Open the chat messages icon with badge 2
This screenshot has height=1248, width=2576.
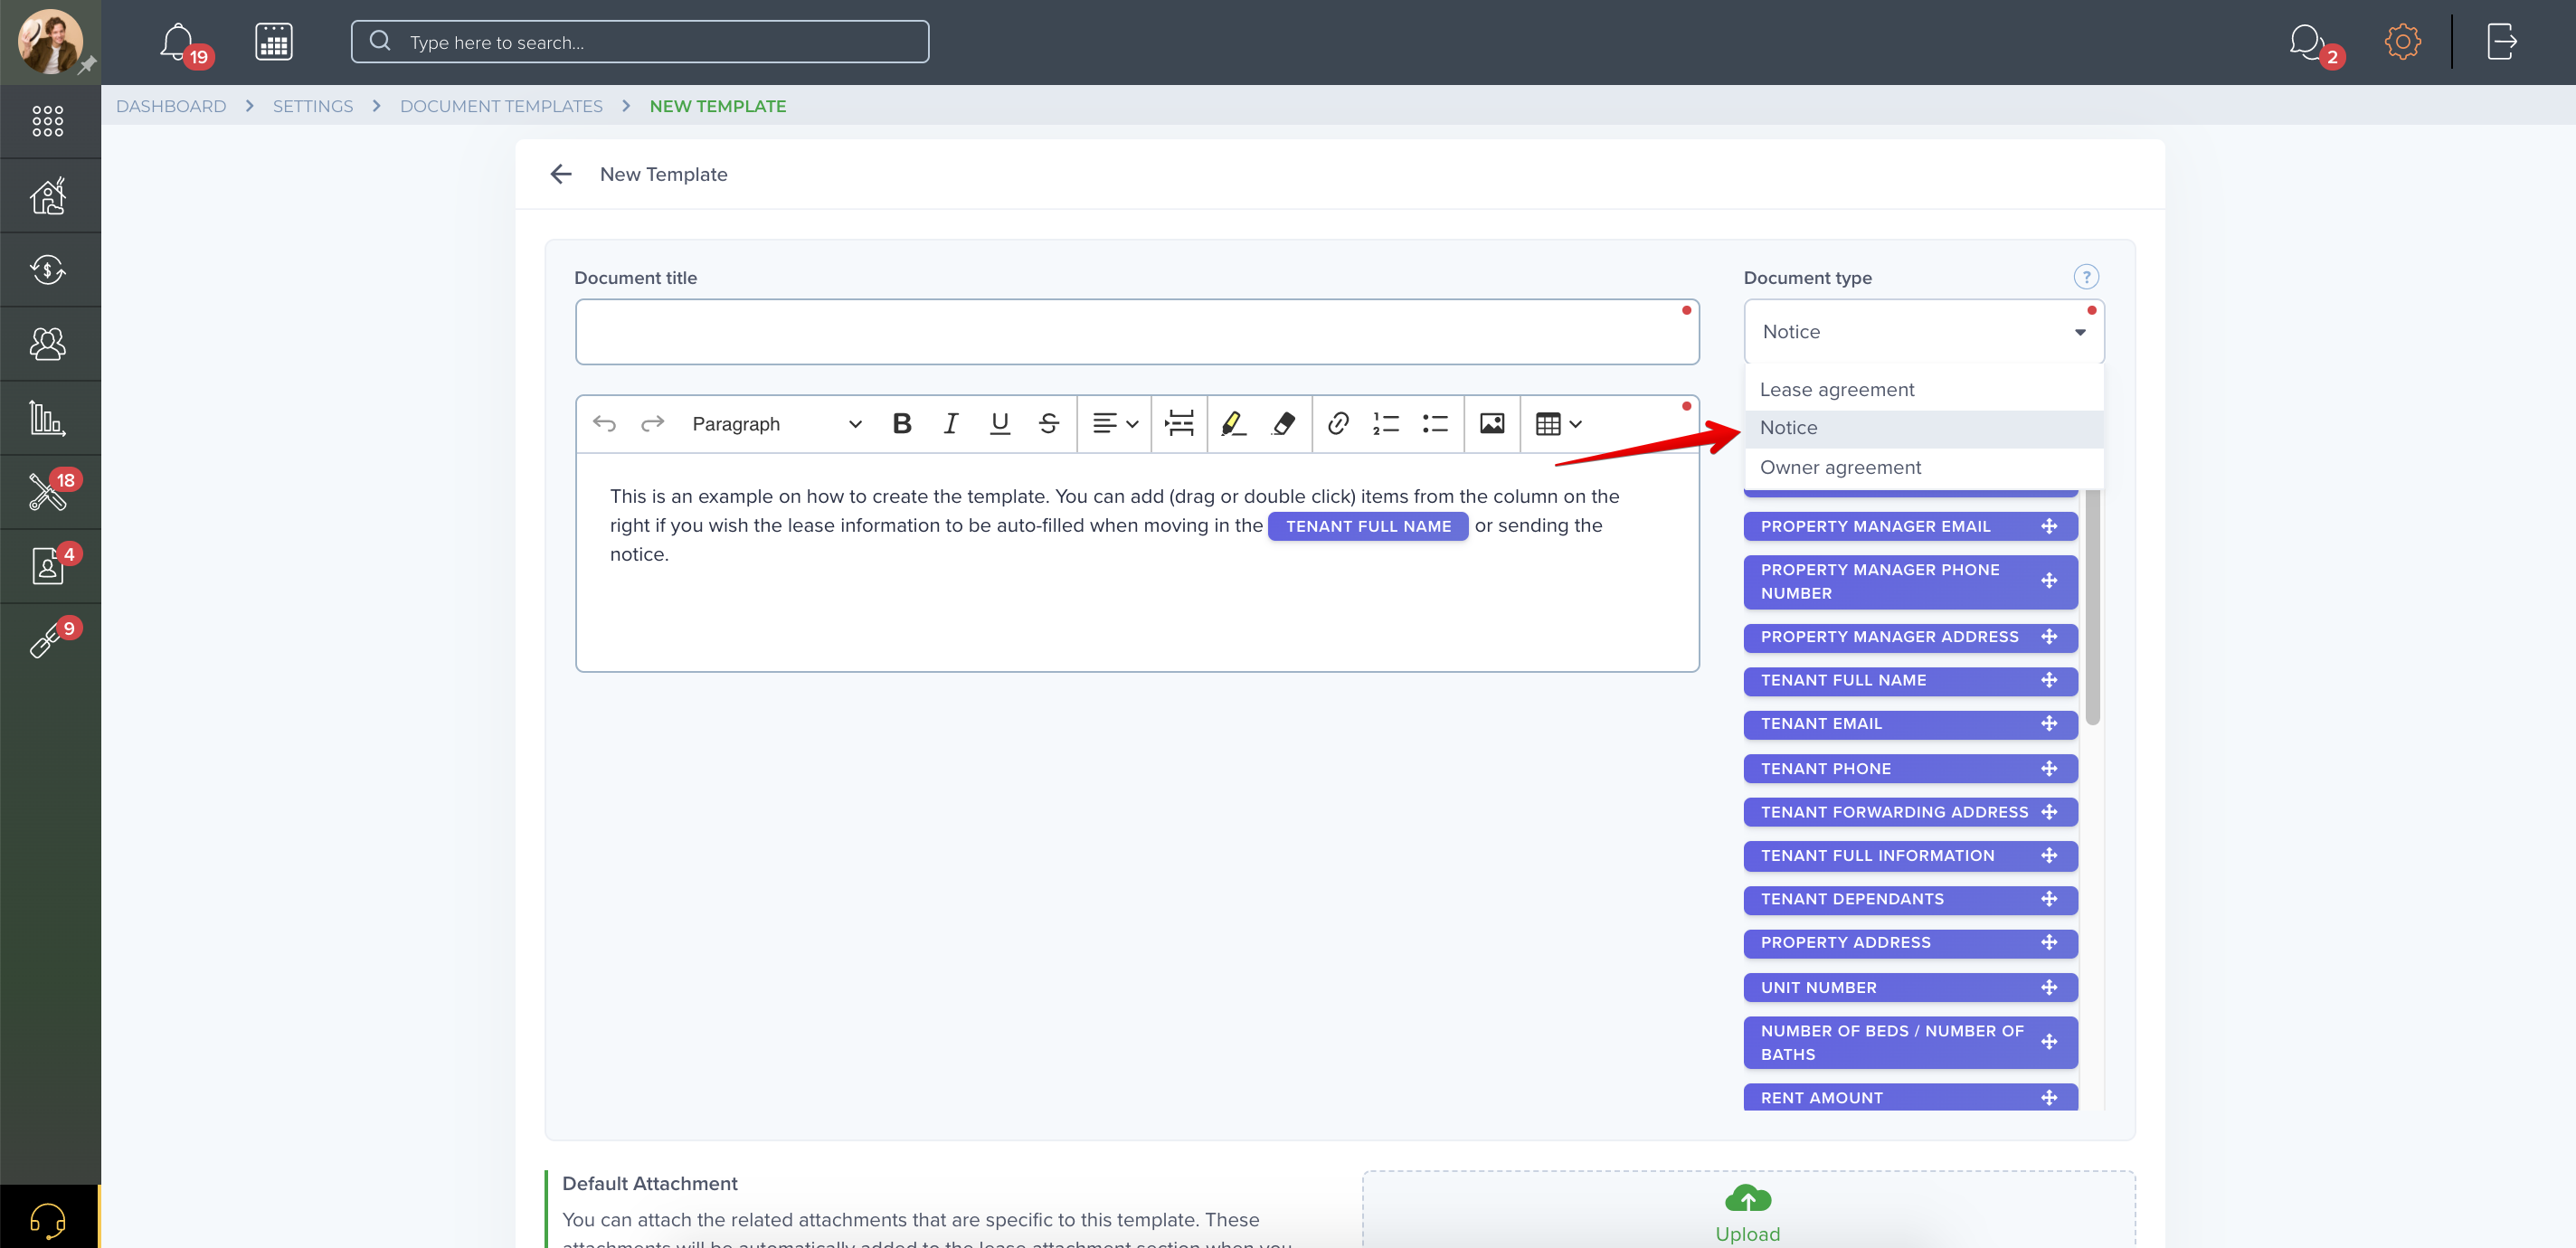pyautogui.click(x=2308, y=42)
